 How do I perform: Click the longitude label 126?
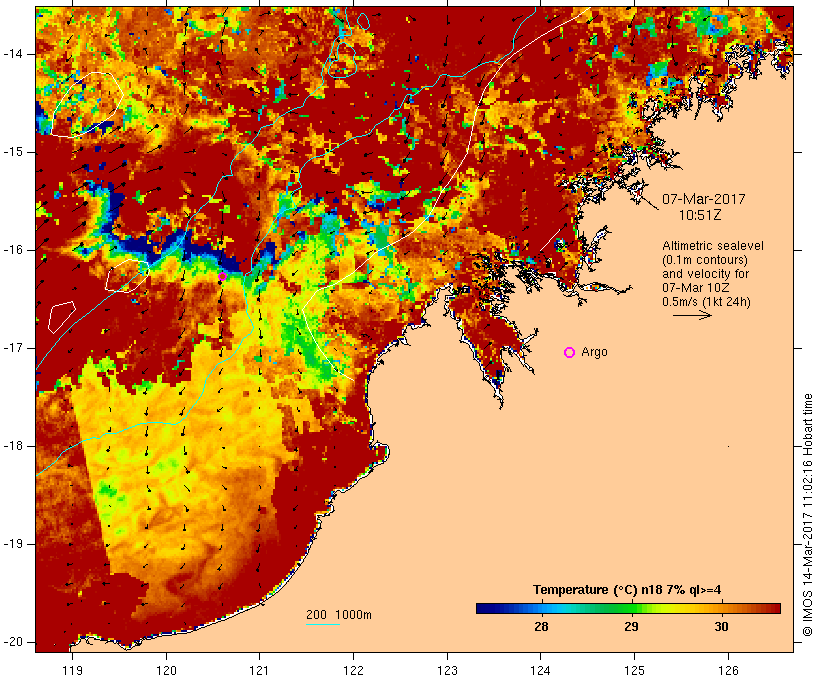click(x=728, y=671)
